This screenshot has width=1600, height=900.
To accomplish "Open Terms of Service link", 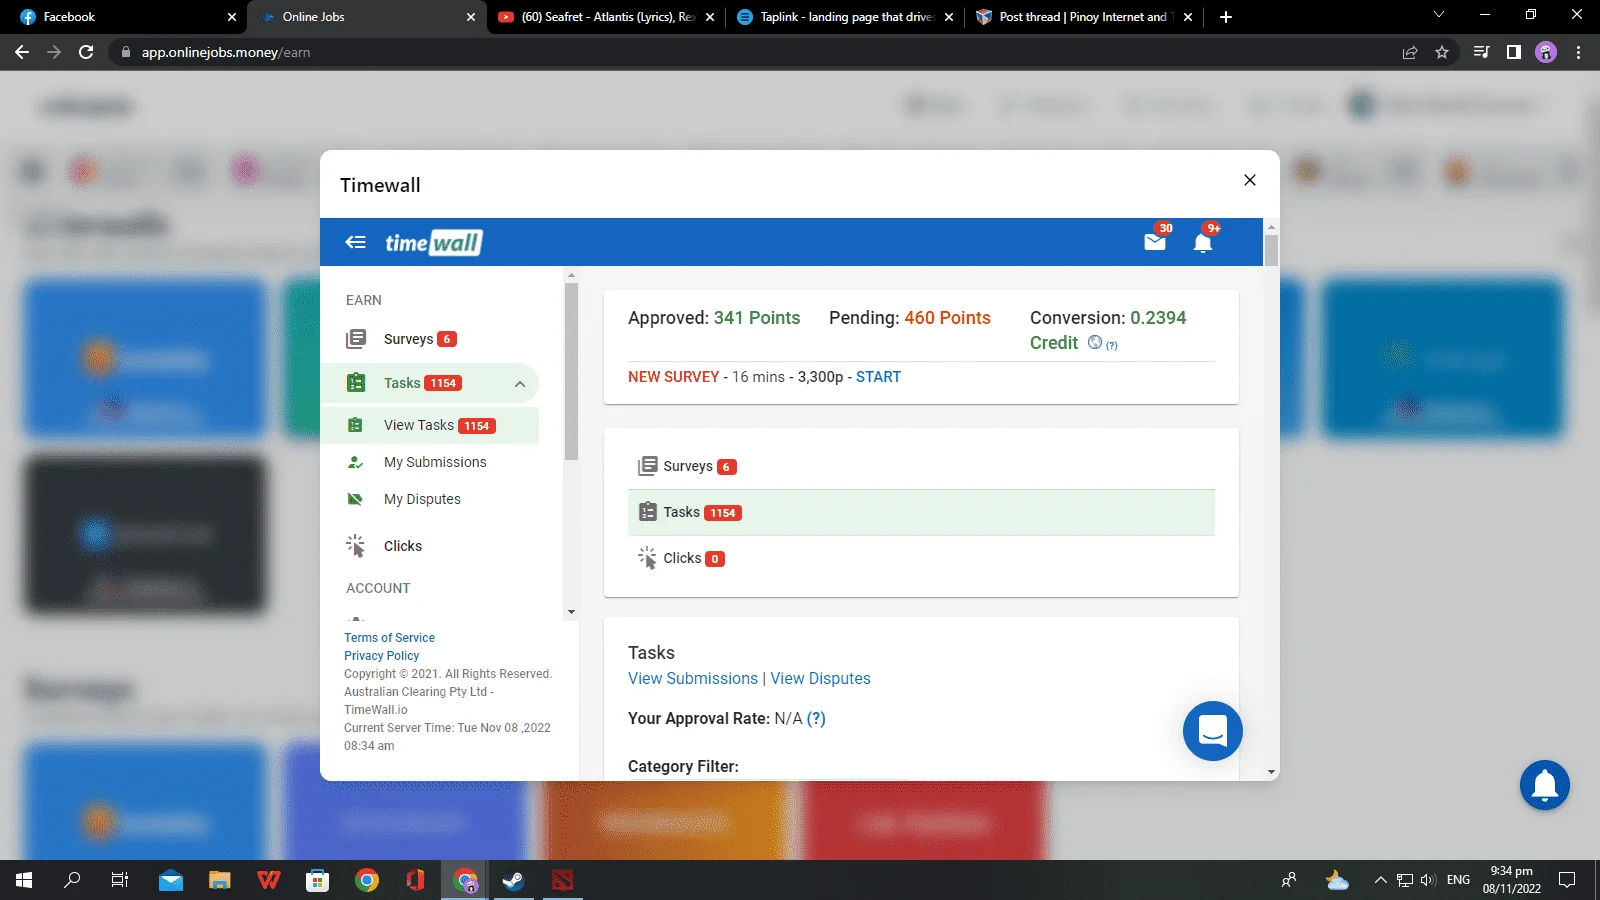I will point(389,638).
